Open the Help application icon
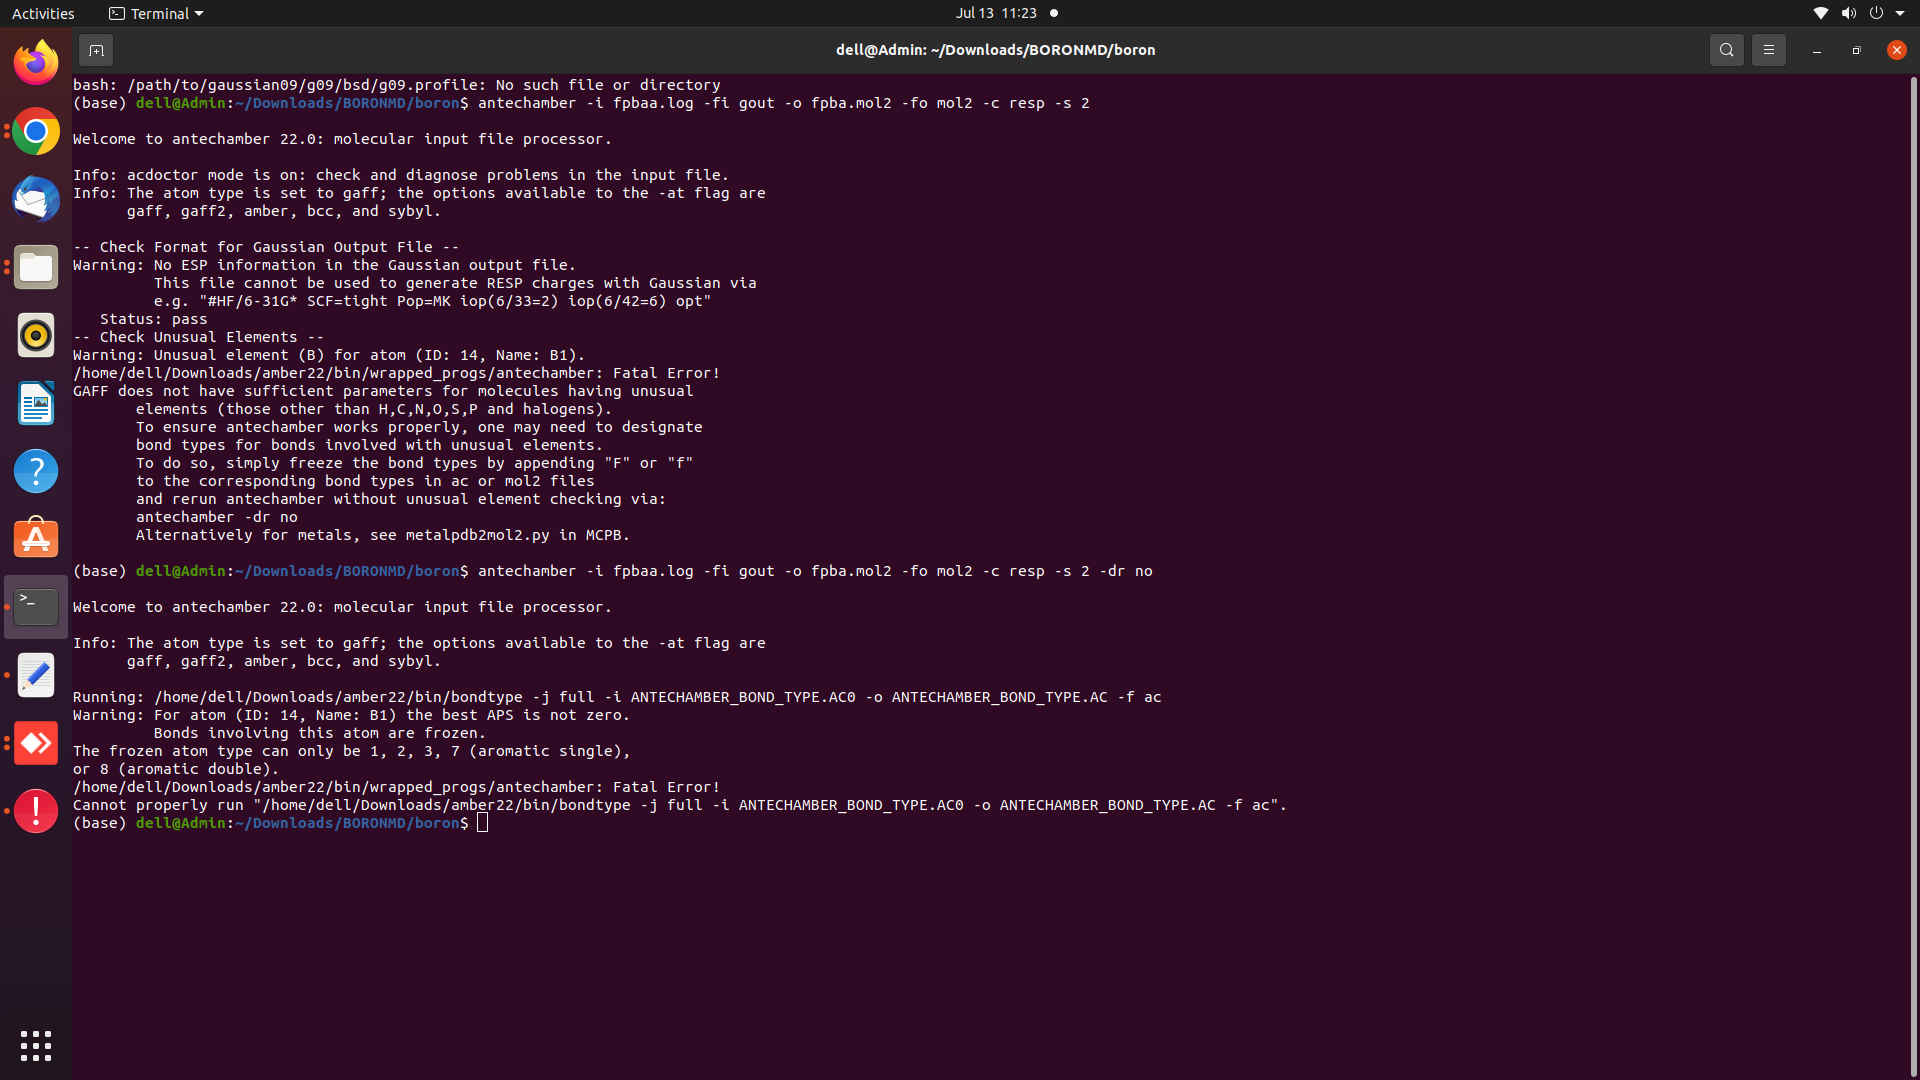The height and width of the screenshot is (1080, 1920). [36, 471]
